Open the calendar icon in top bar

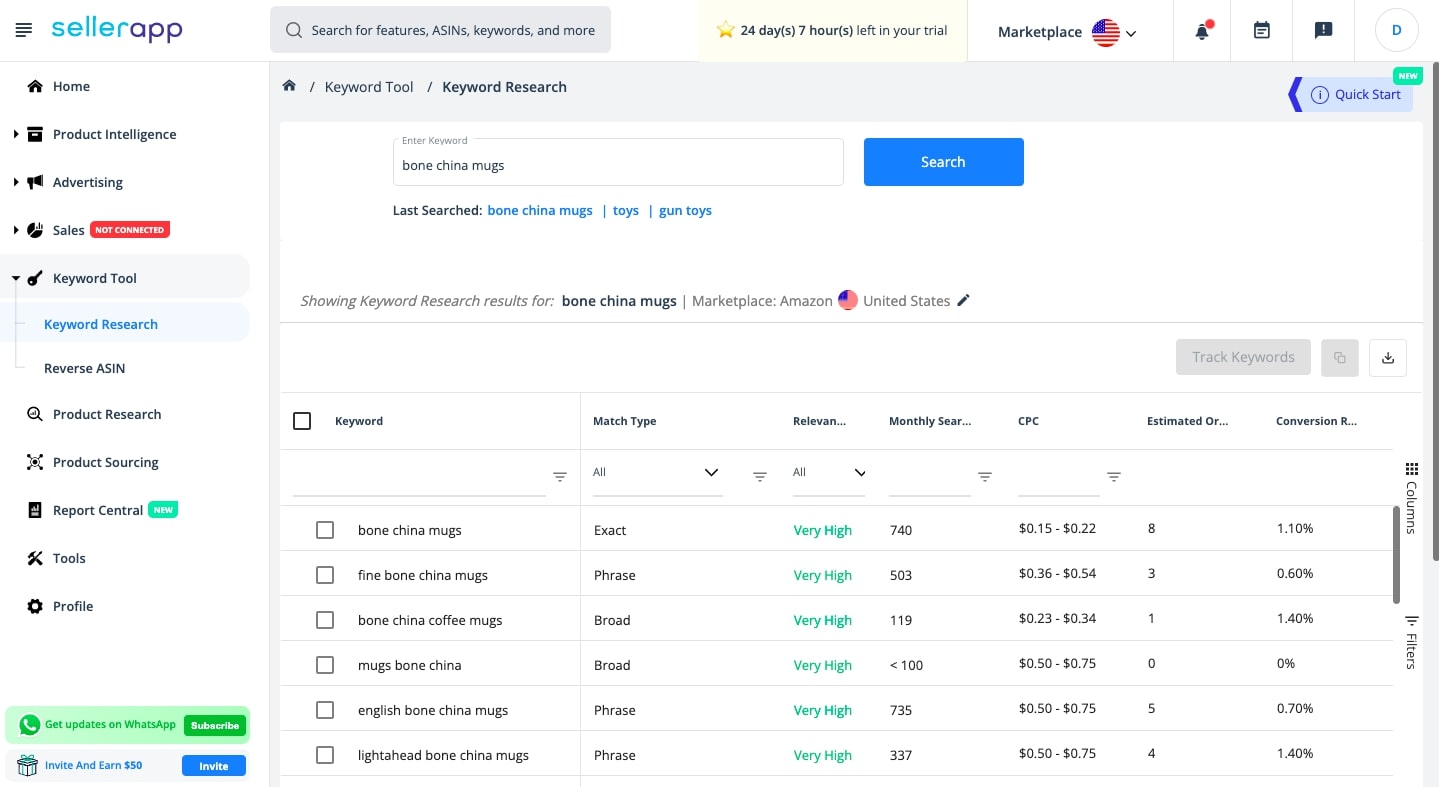tap(1262, 31)
